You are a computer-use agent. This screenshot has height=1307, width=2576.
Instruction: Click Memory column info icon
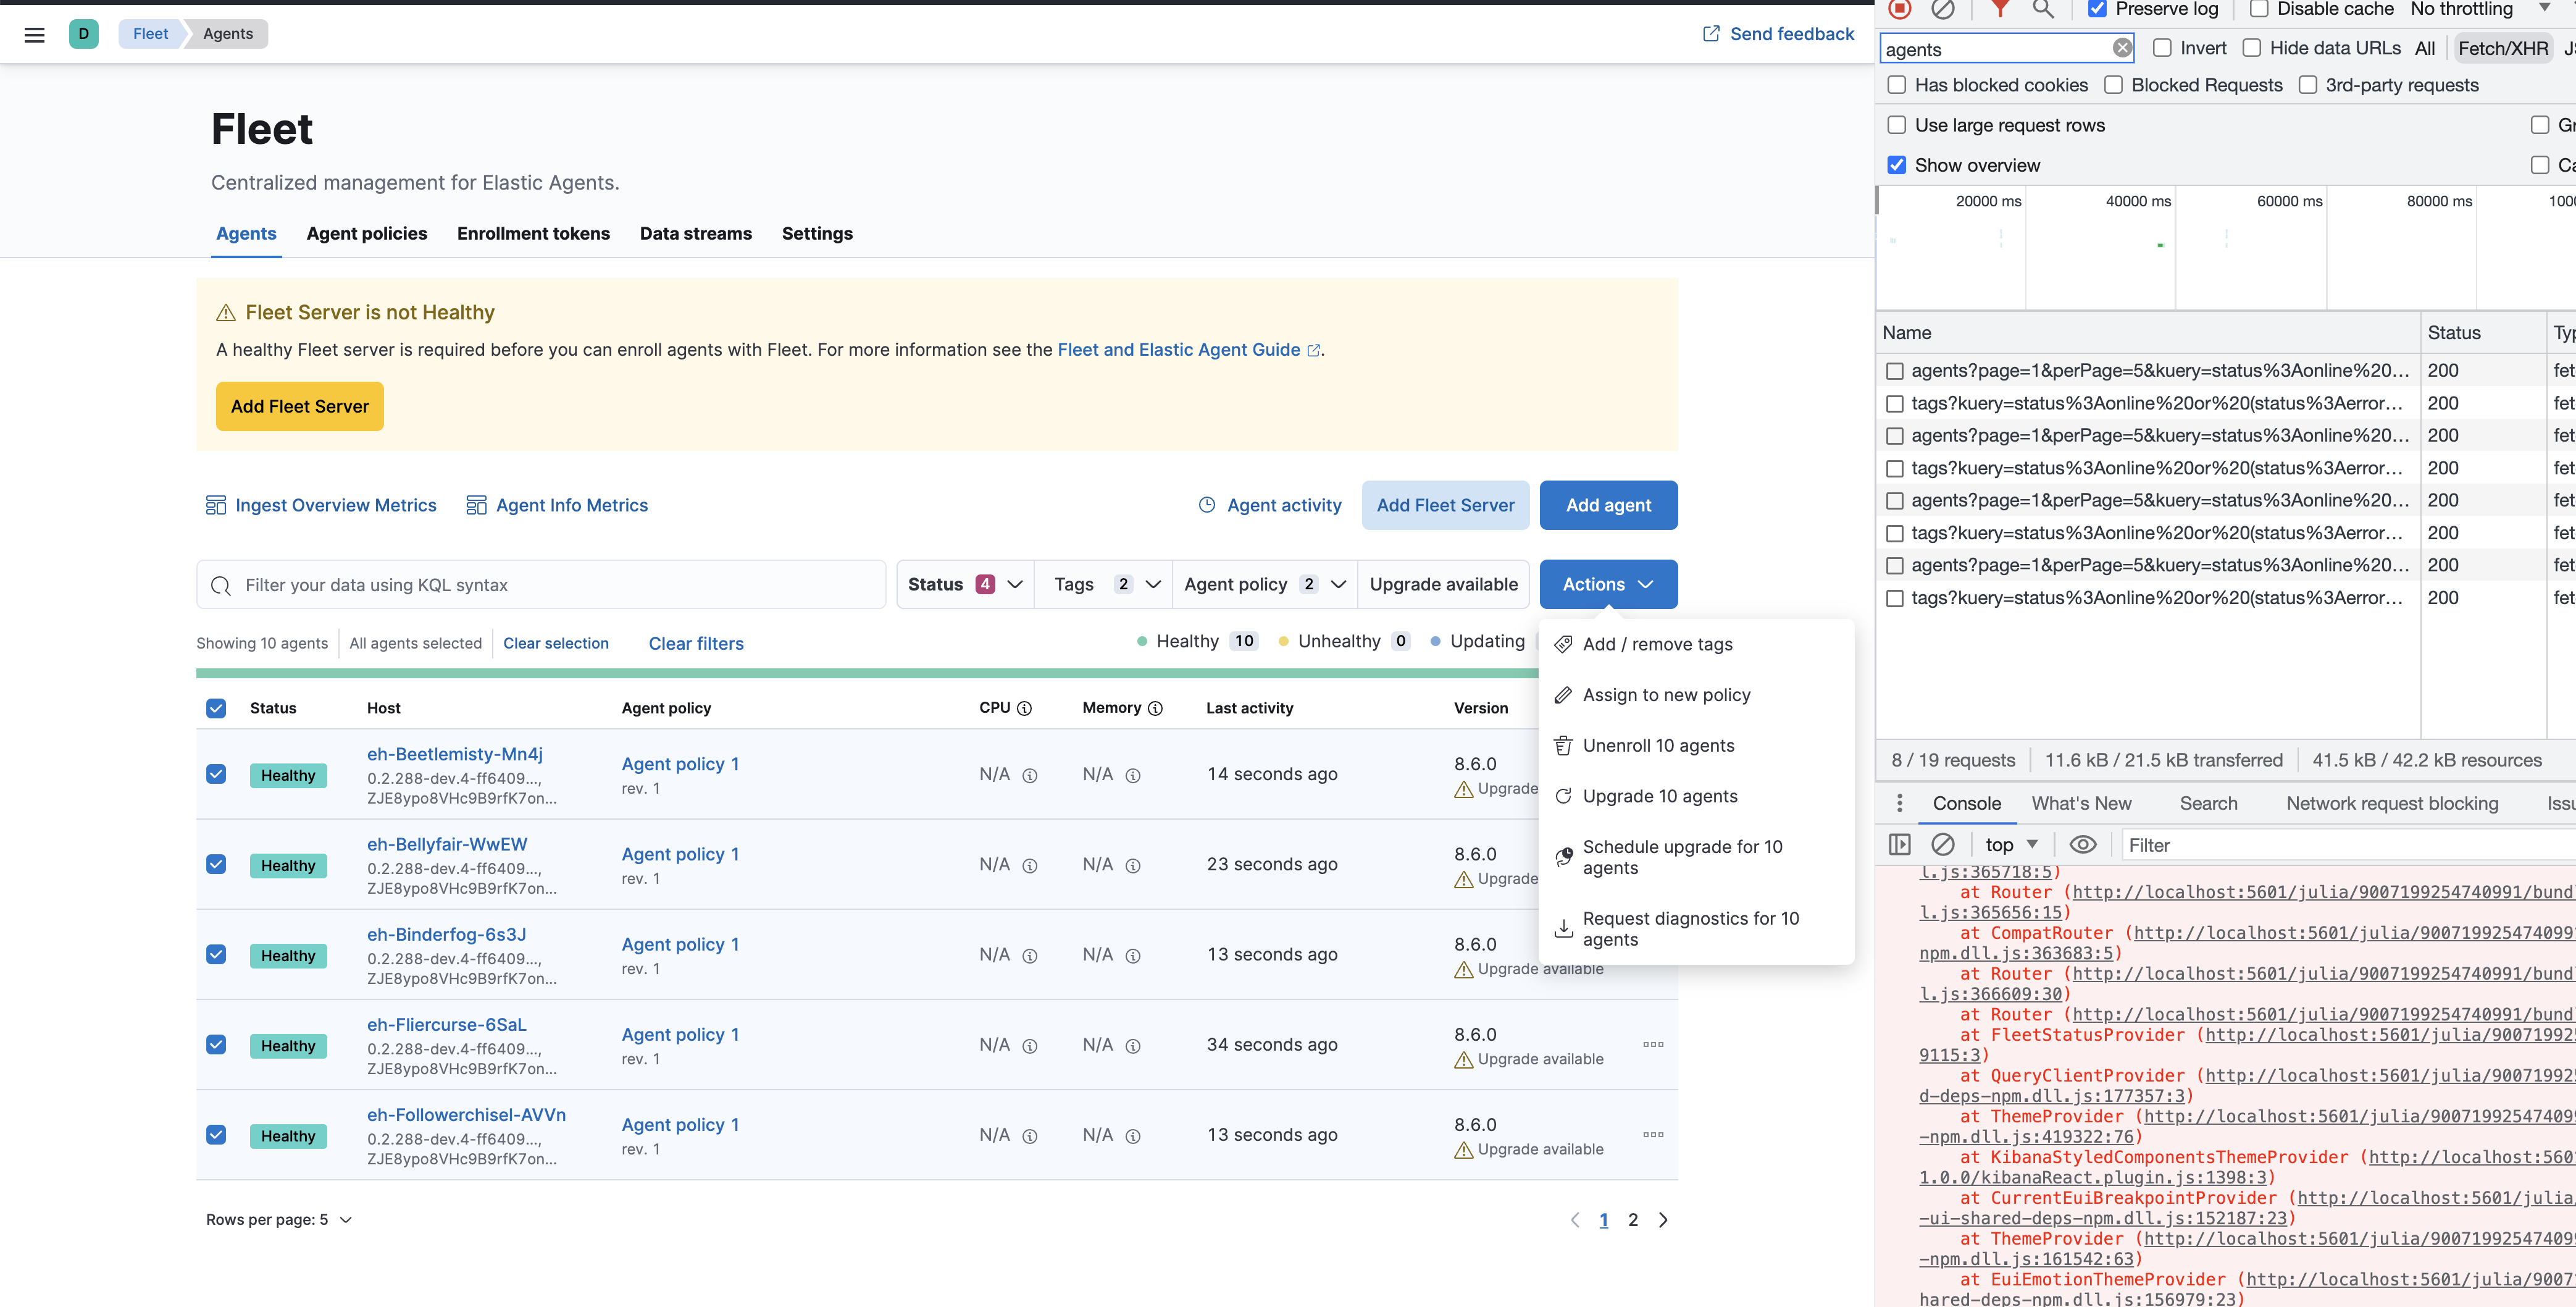(1155, 708)
